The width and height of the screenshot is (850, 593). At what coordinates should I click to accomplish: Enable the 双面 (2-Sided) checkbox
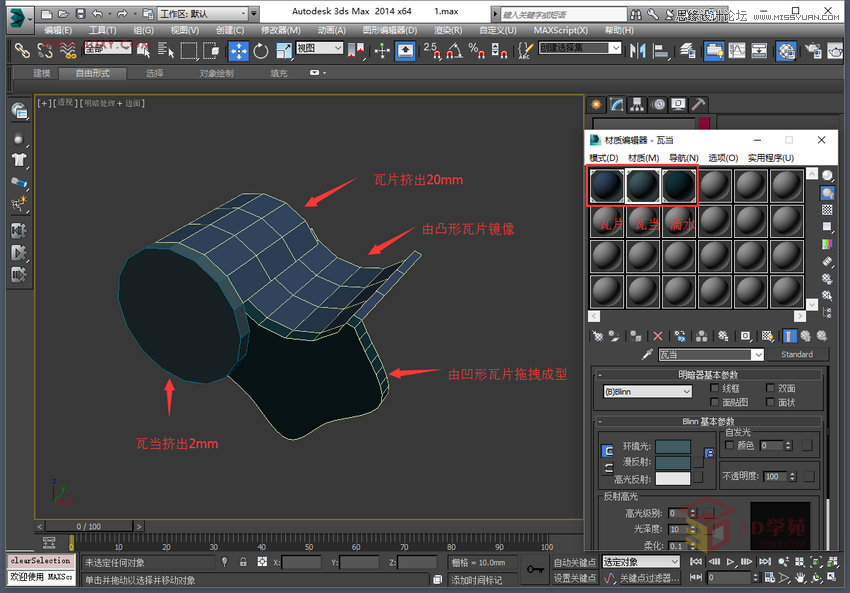point(770,388)
